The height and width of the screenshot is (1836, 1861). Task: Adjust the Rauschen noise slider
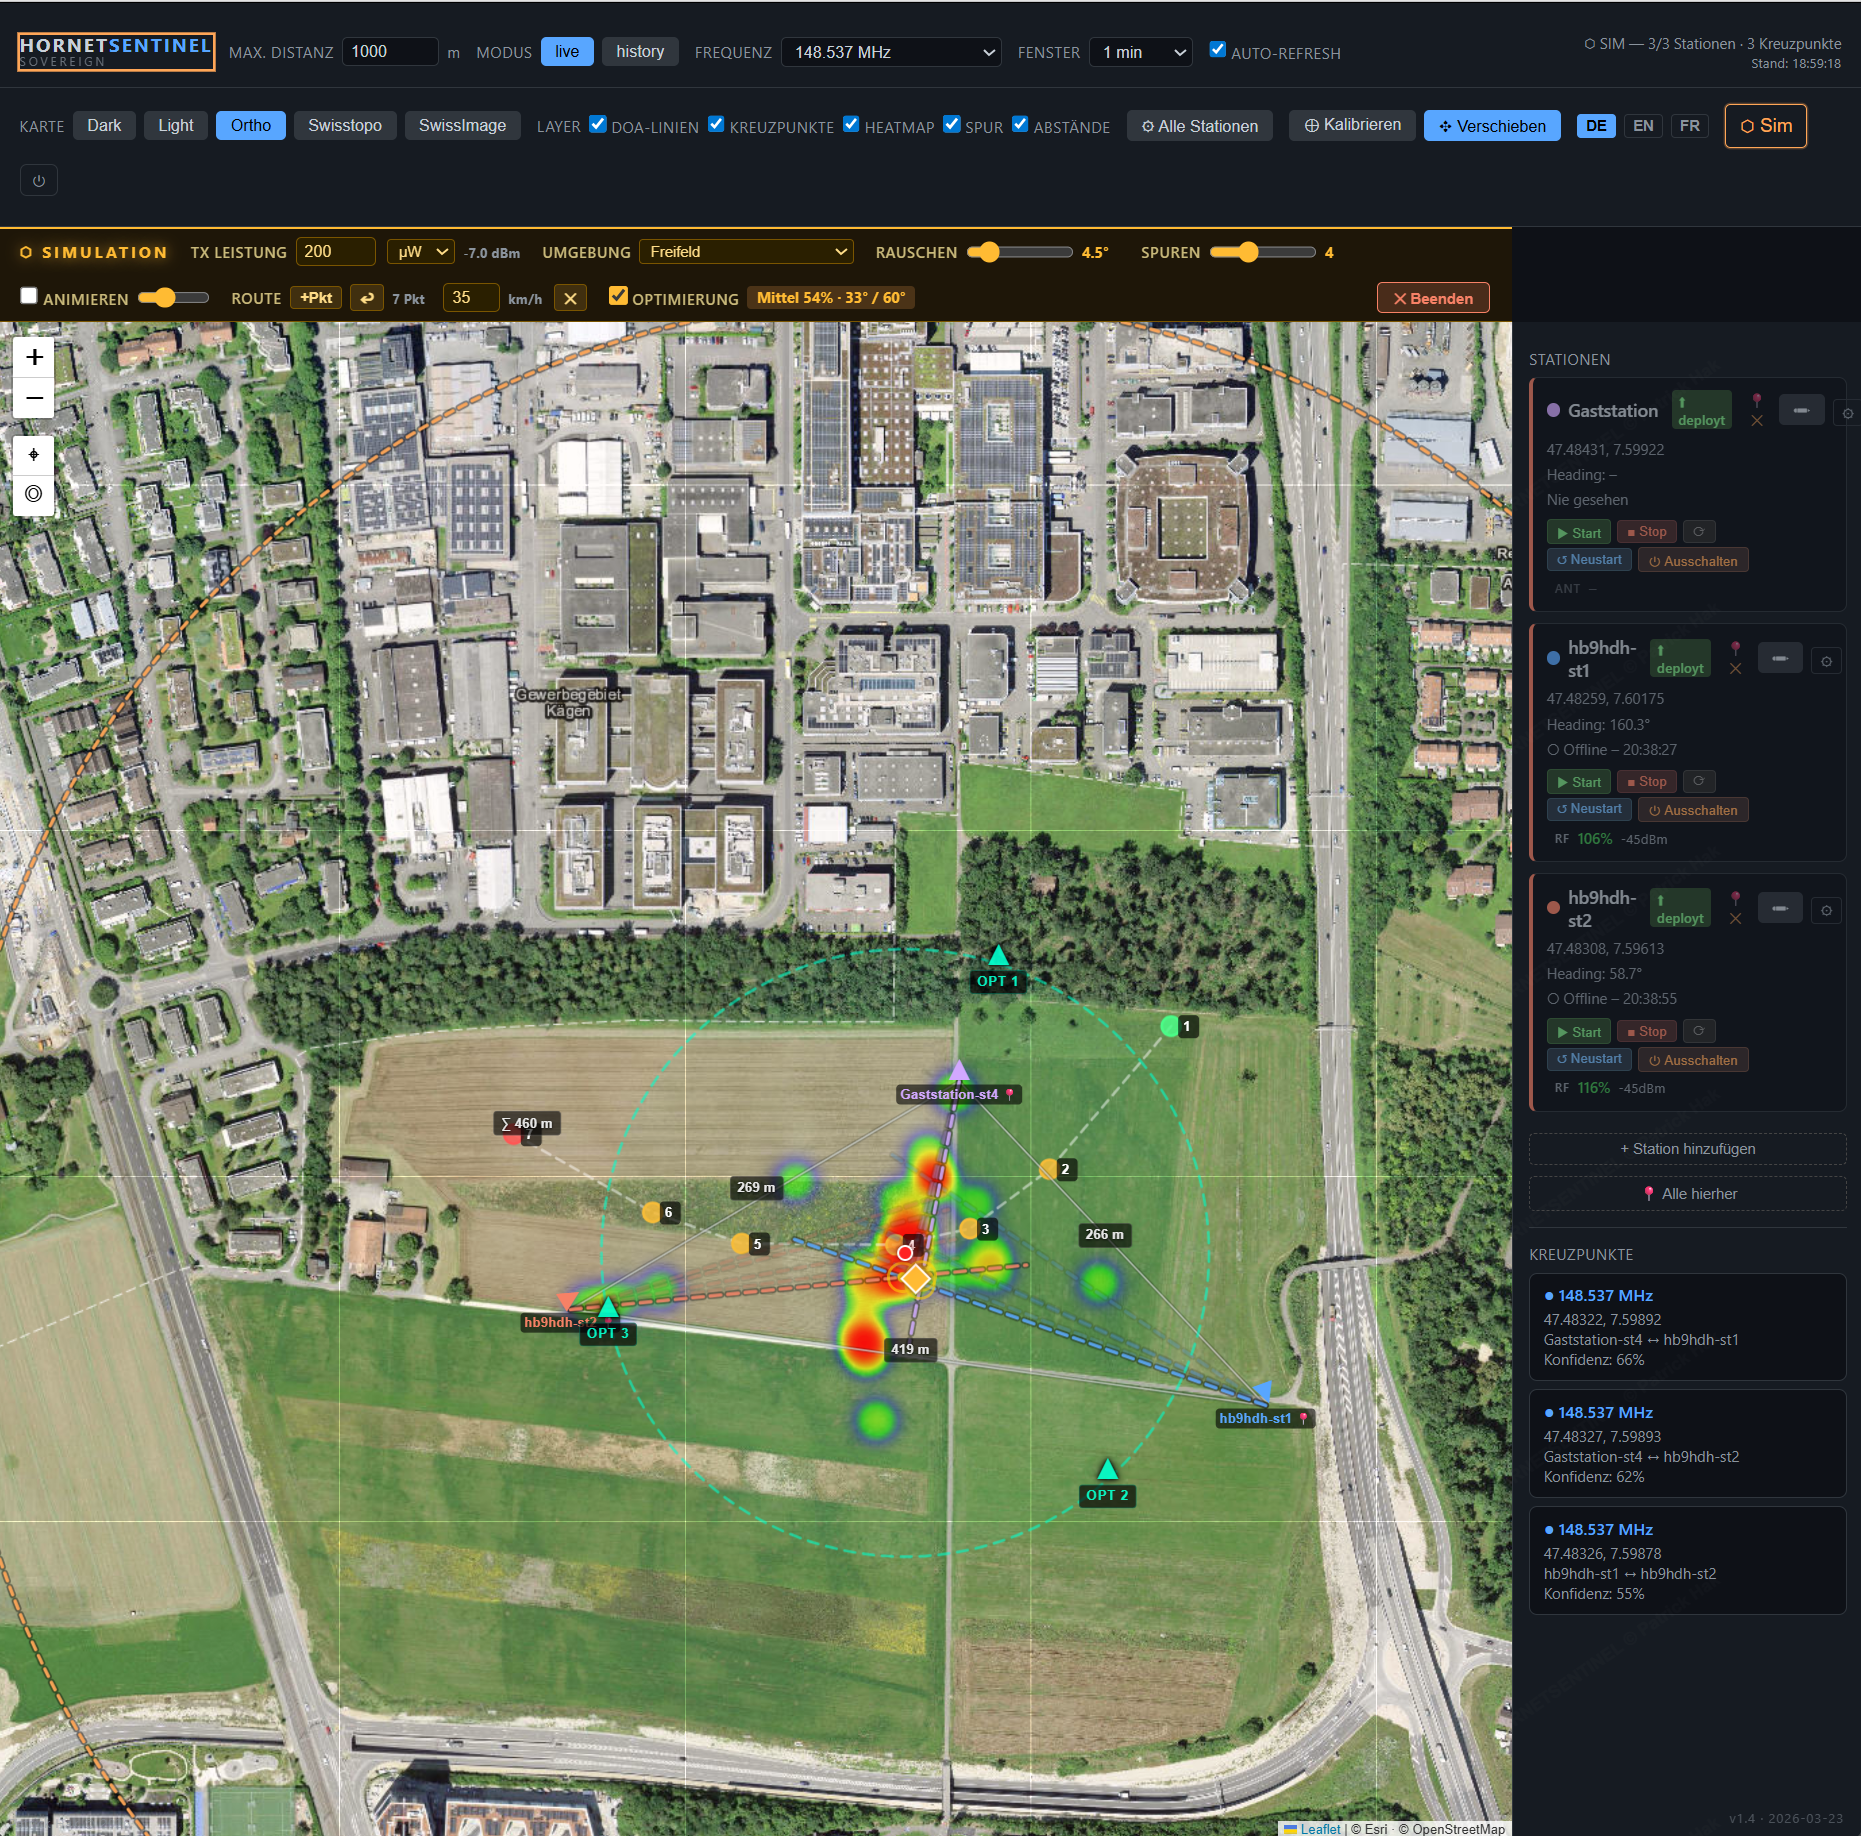(x=988, y=252)
